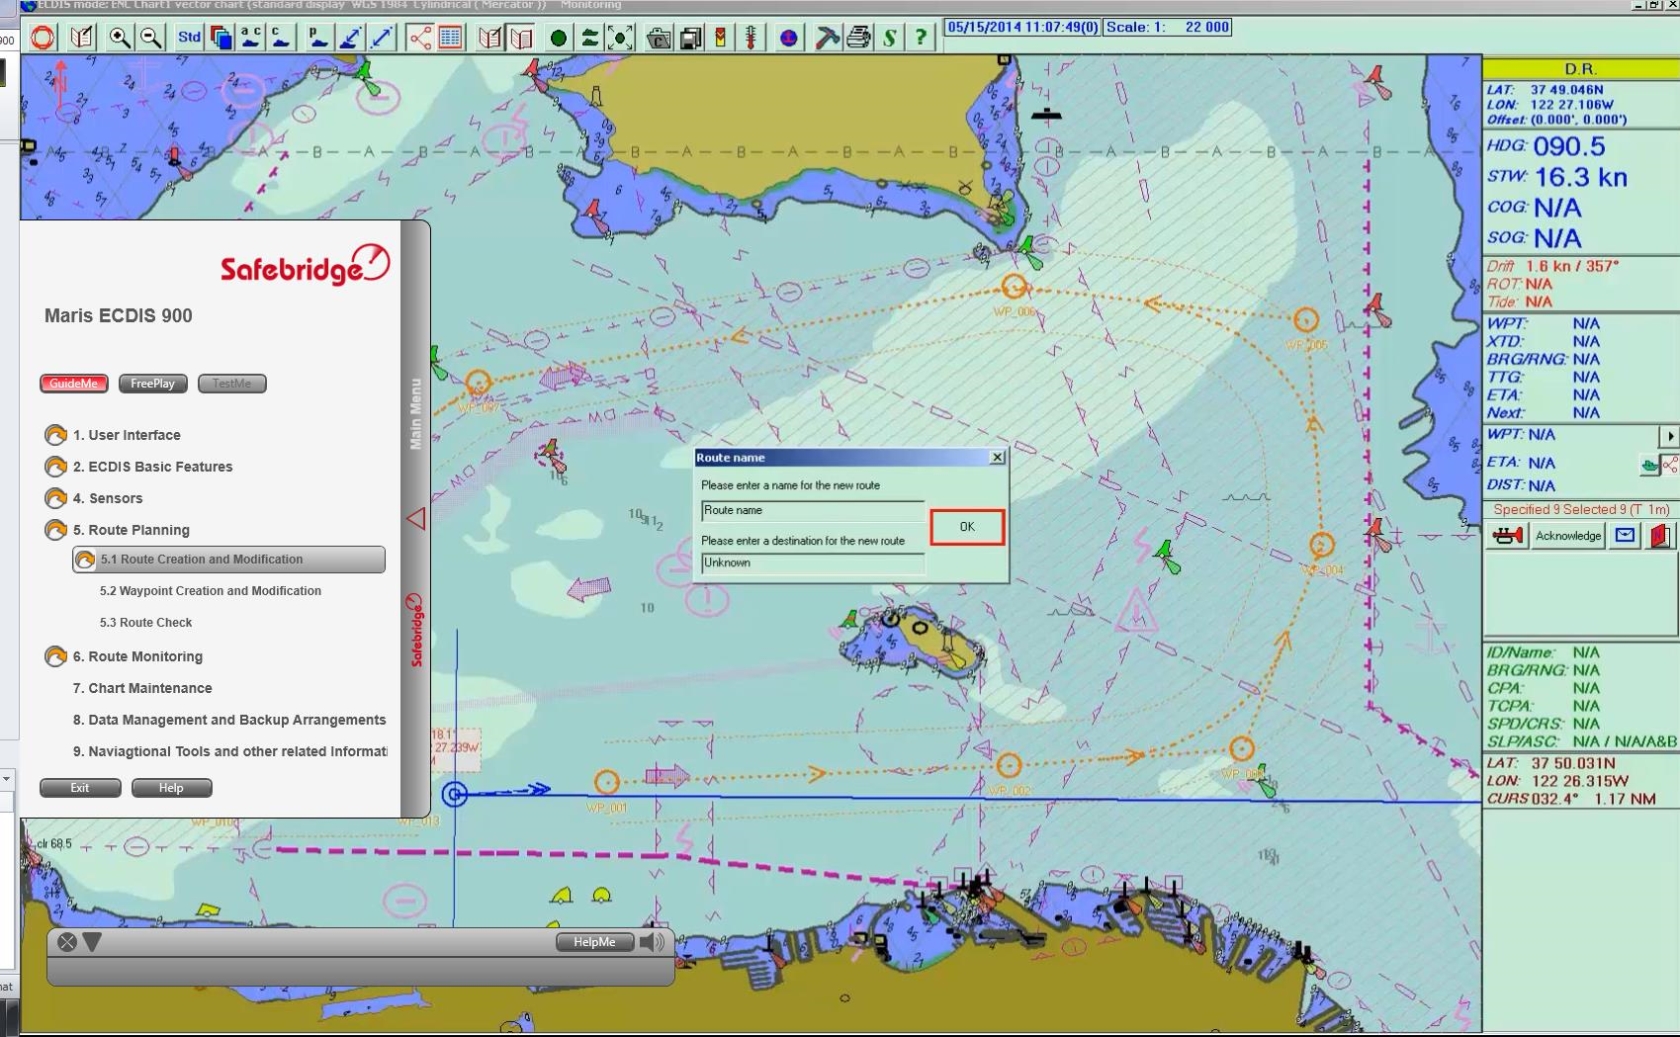Open the globe icon on the toolbar
The image size is (1680, 1037).
pos(789,38)
